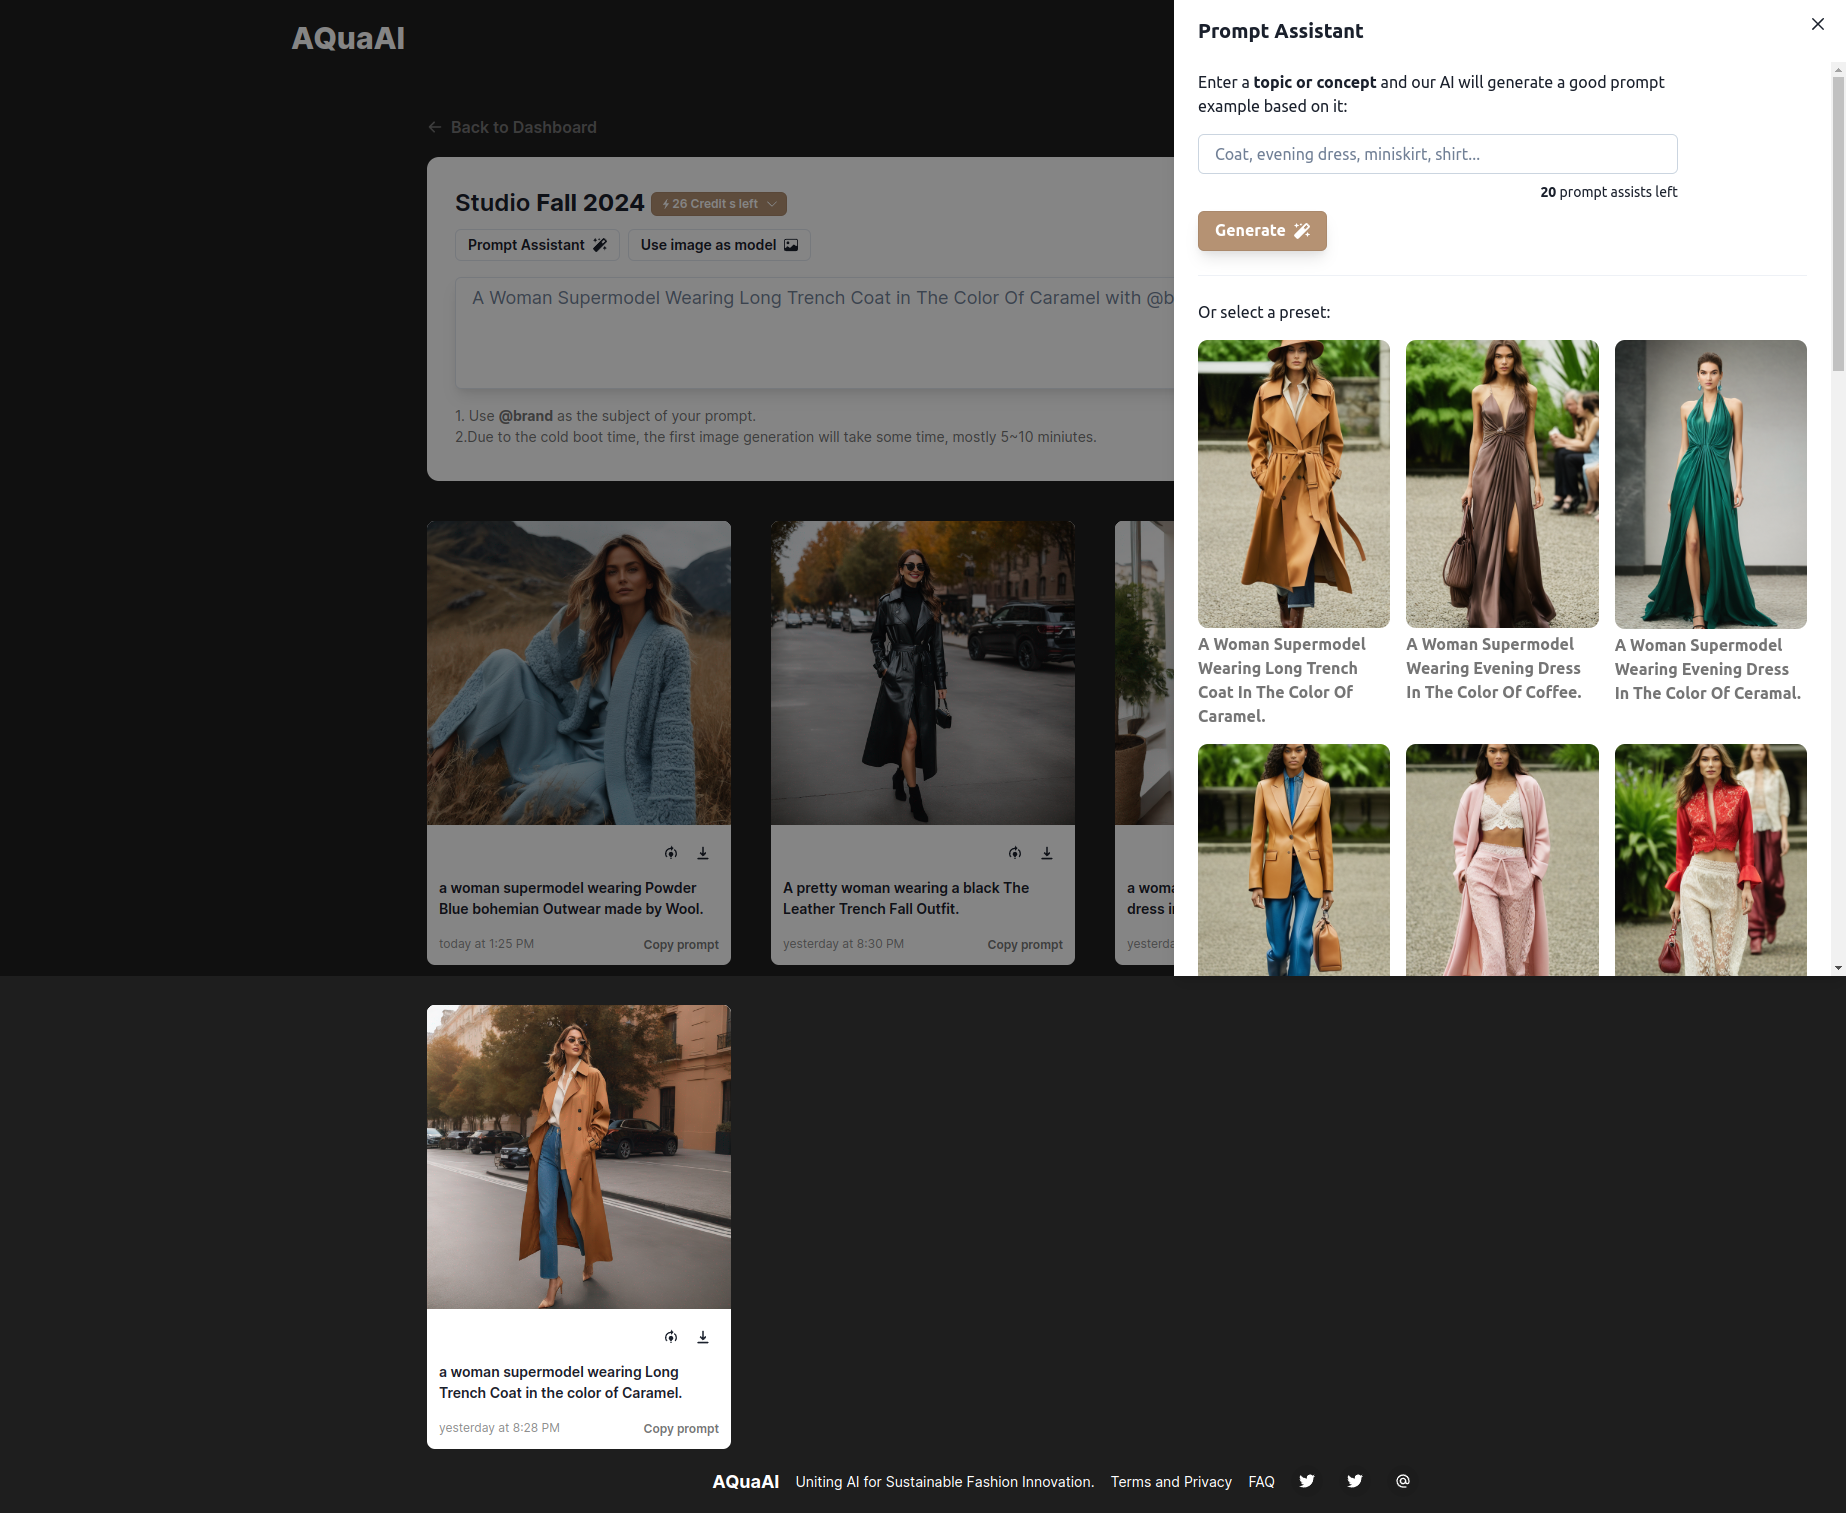1846x1513 pixels.
Task: Select the red lace top preset image
Action: (x=1710, y=860)
